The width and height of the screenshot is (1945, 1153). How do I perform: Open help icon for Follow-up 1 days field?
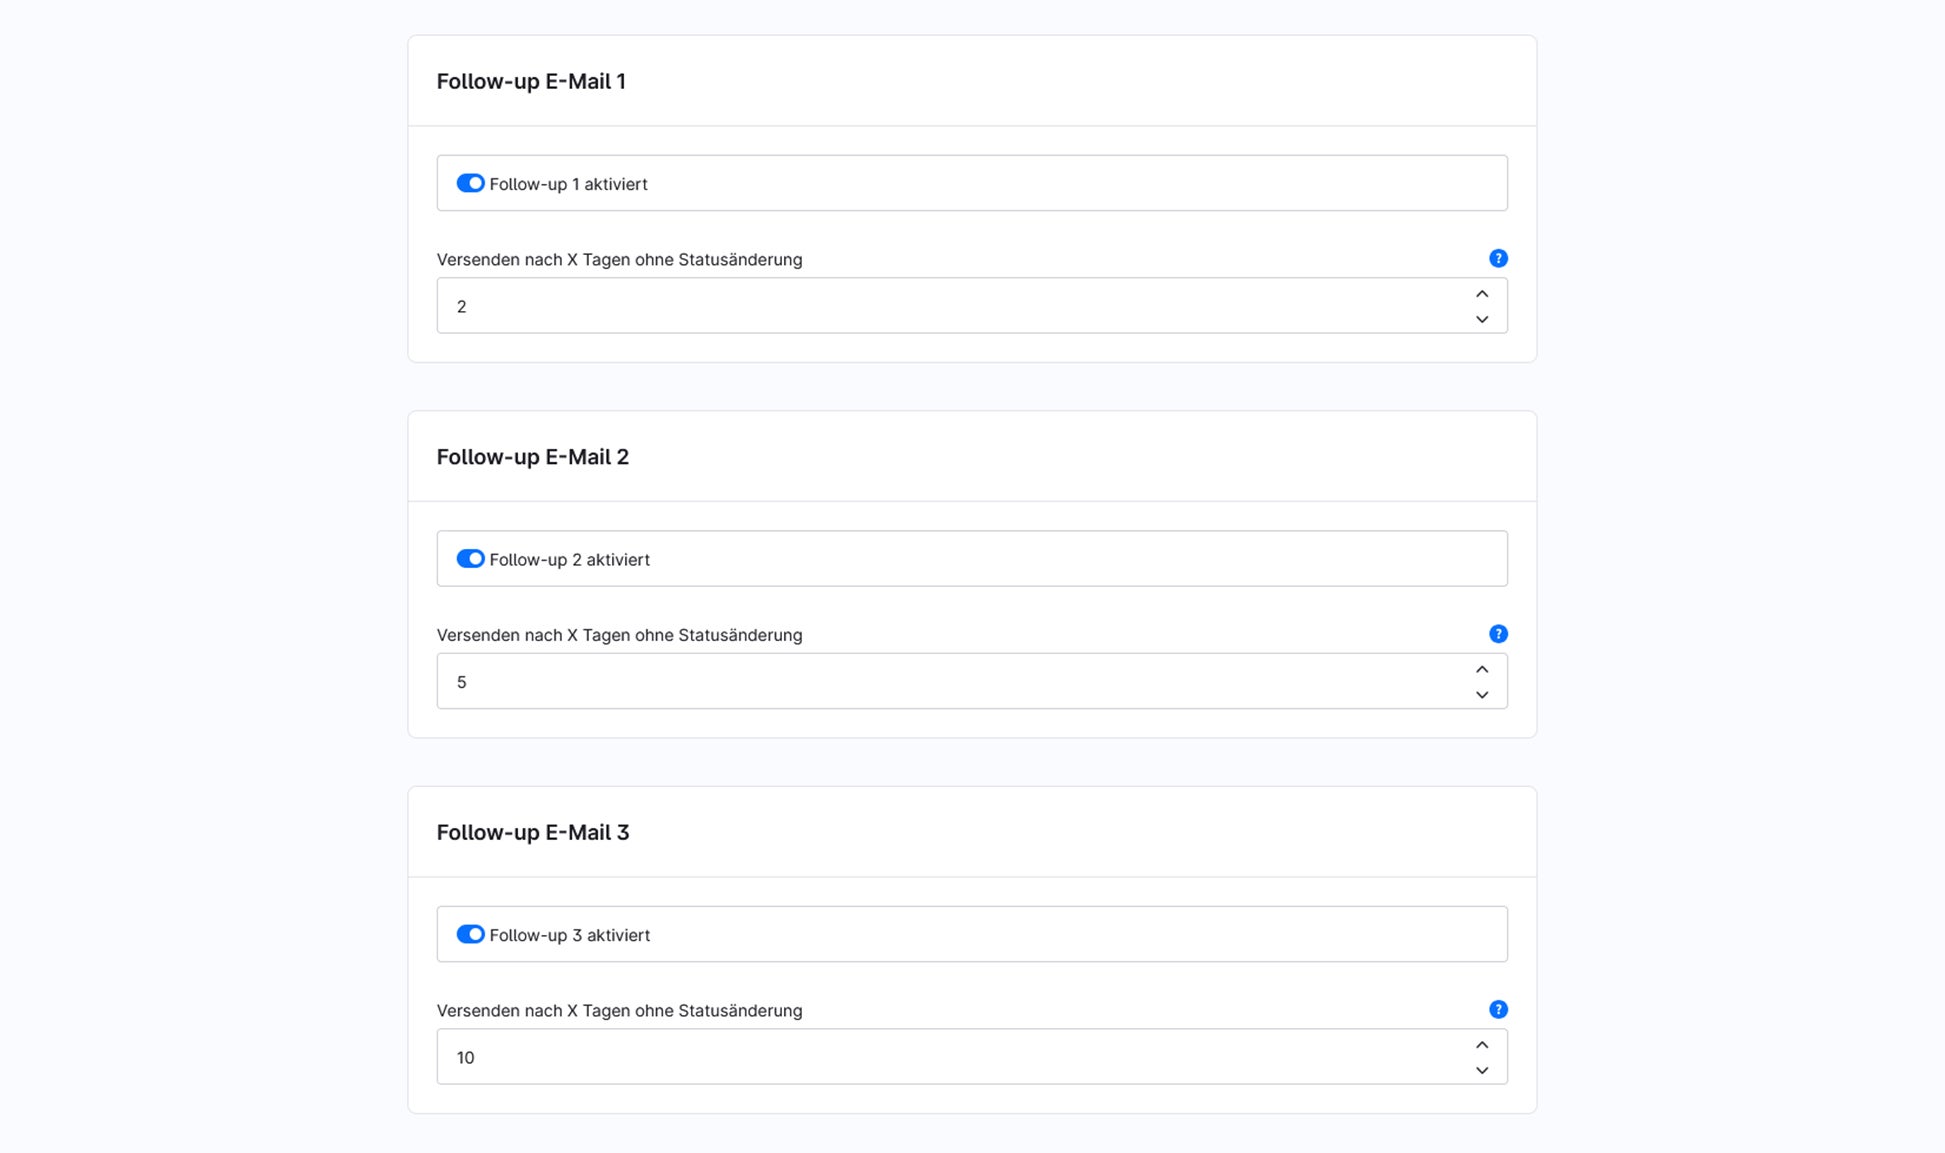tap(1498, 258)
